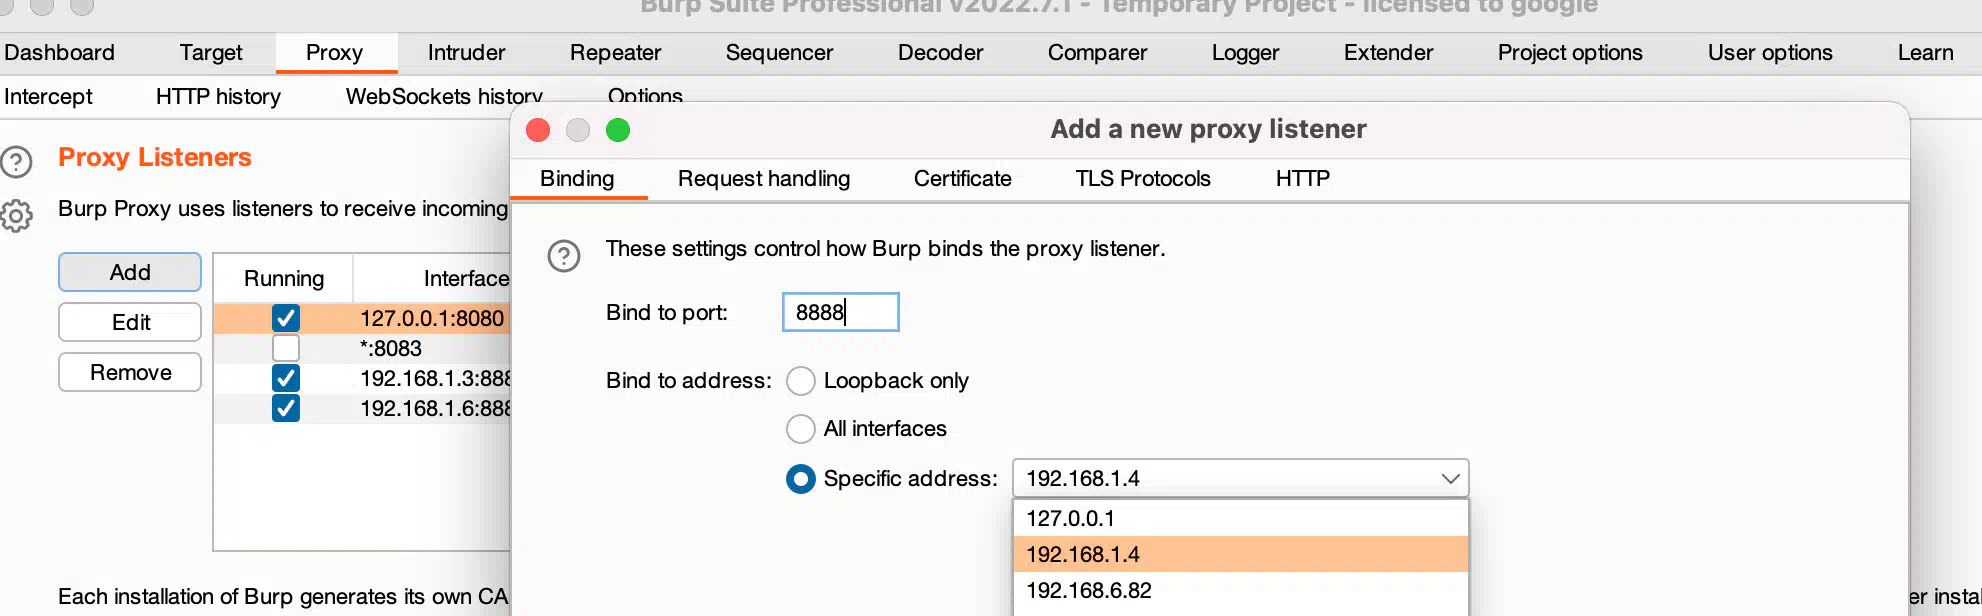Viewport: 1982px width, 616px height.
Task: Enable the *:8083 listener checkbox
Action: coord(286,348)
